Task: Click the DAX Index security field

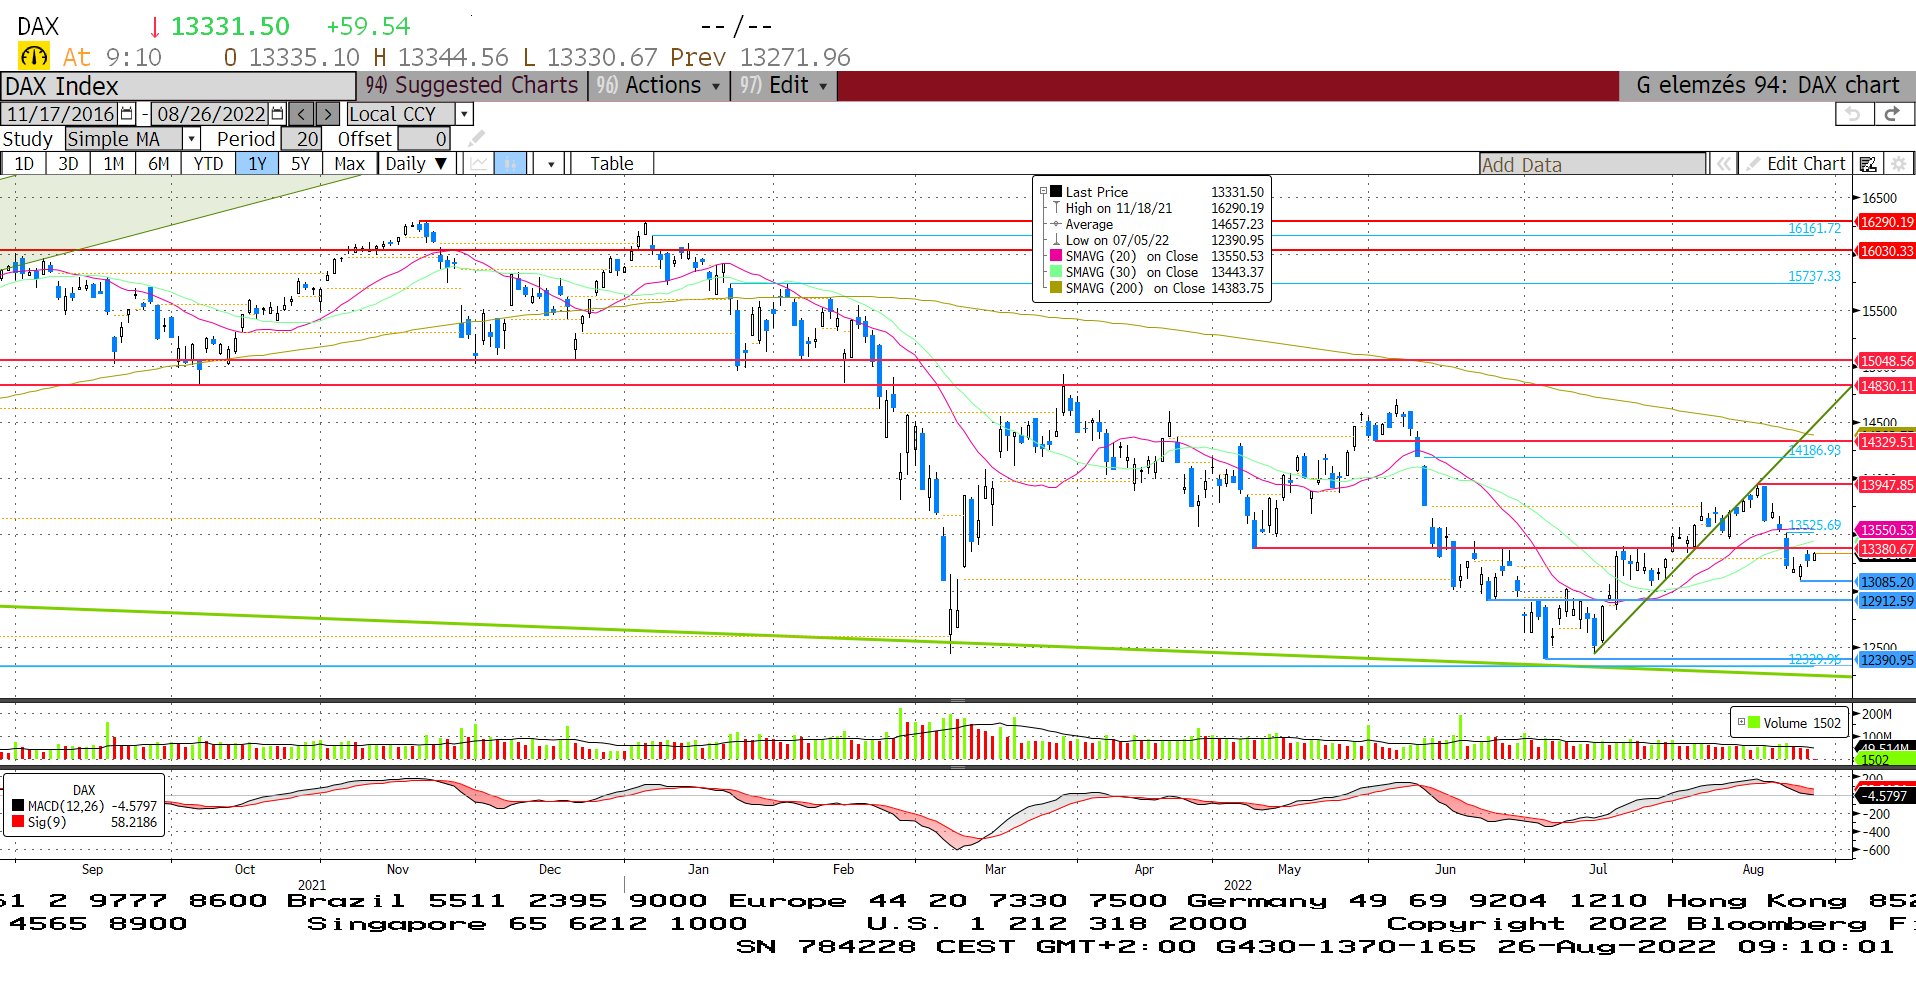Action: pyautogui.click(x=178, y=86)
